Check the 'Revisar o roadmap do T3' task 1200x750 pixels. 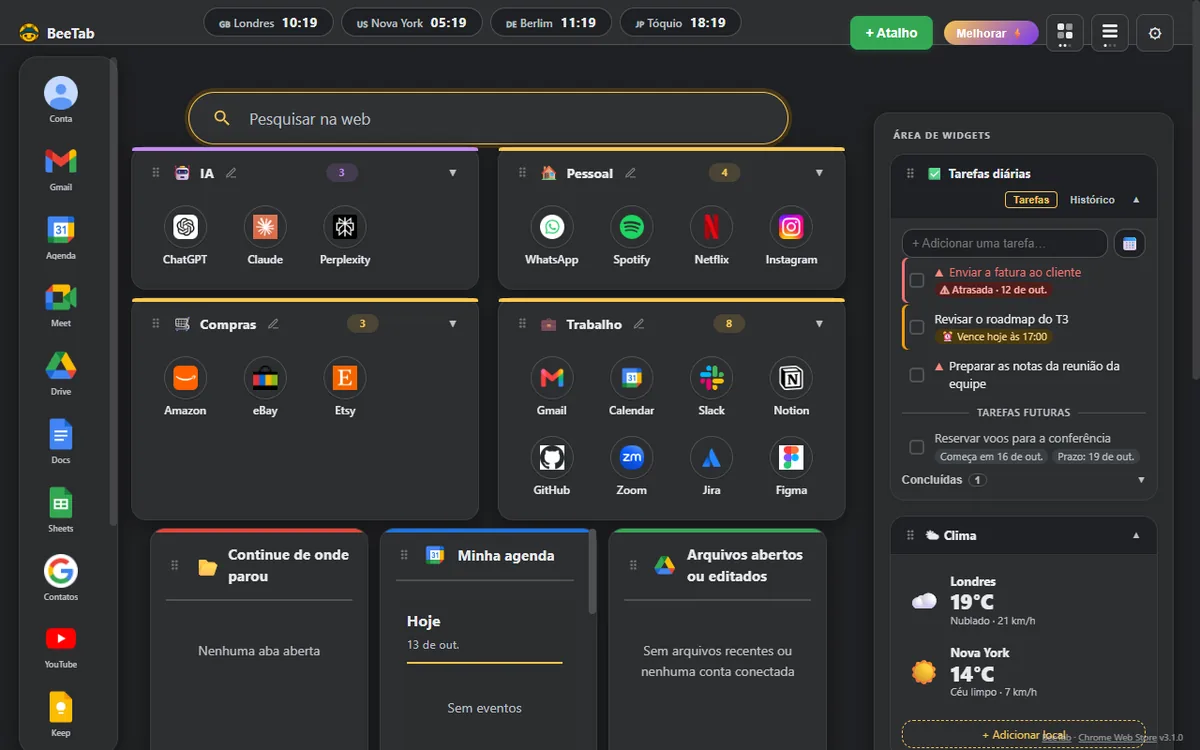tap(916, 327)
